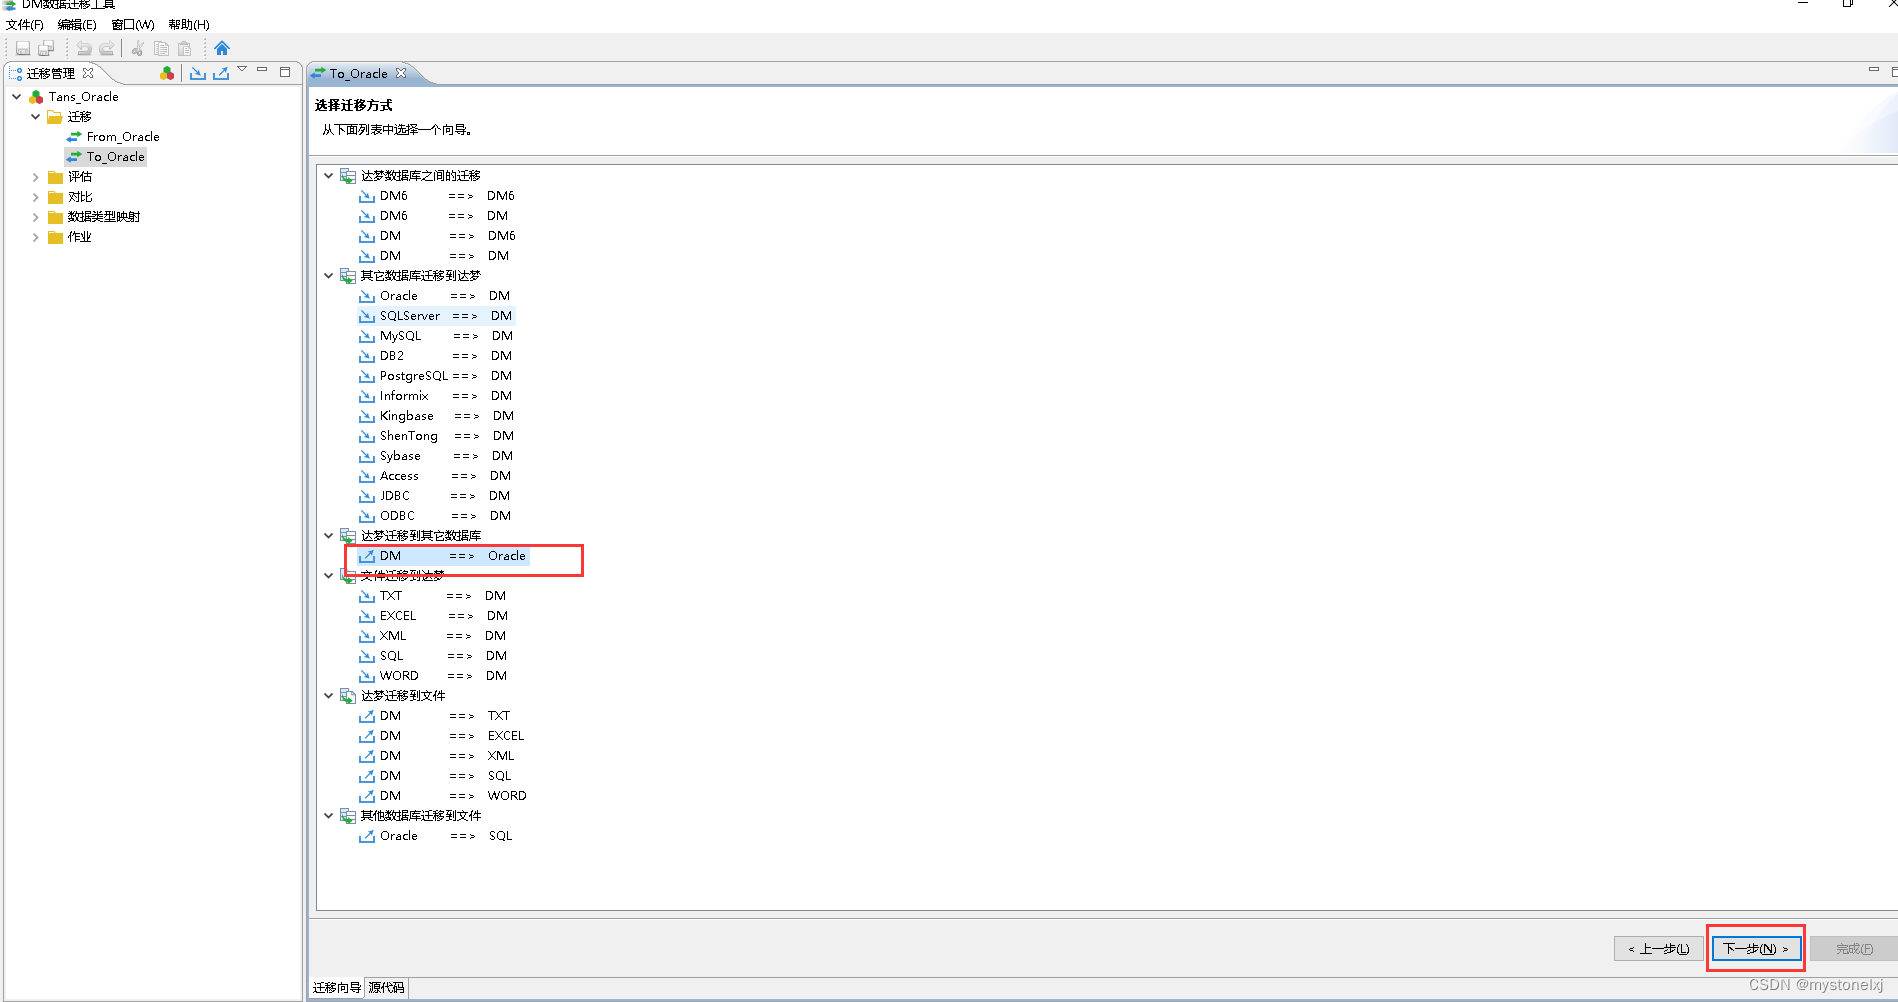Click the Undo toolbar icon
The image size is (1898, 1002).
84,48
